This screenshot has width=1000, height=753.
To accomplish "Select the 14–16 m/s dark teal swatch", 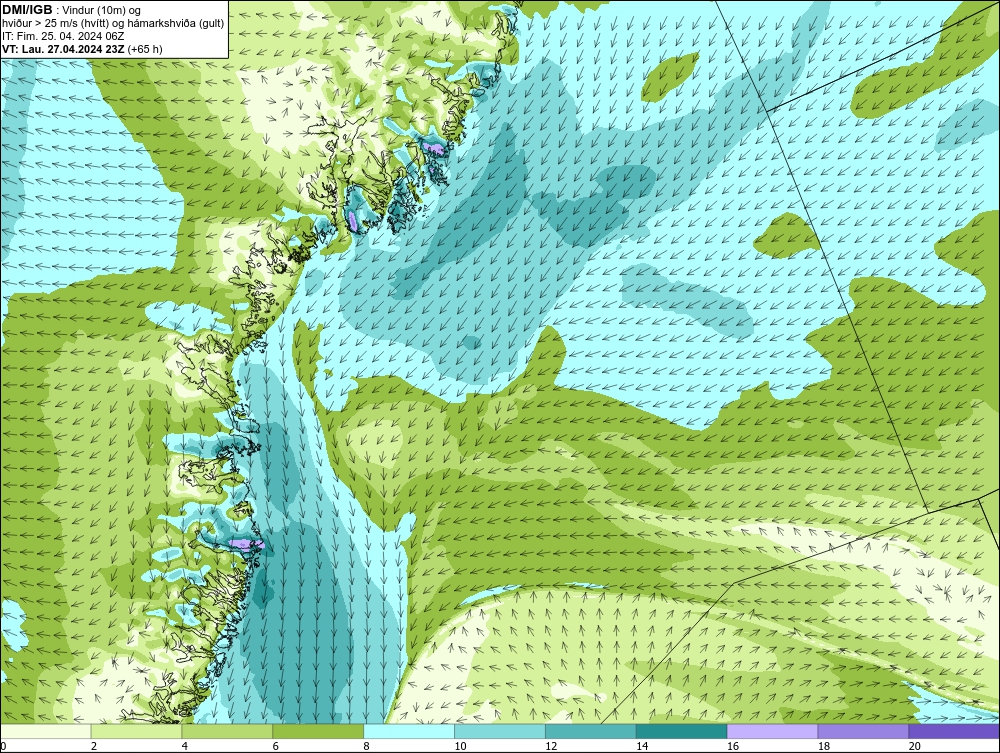I will tap(681, 731).
